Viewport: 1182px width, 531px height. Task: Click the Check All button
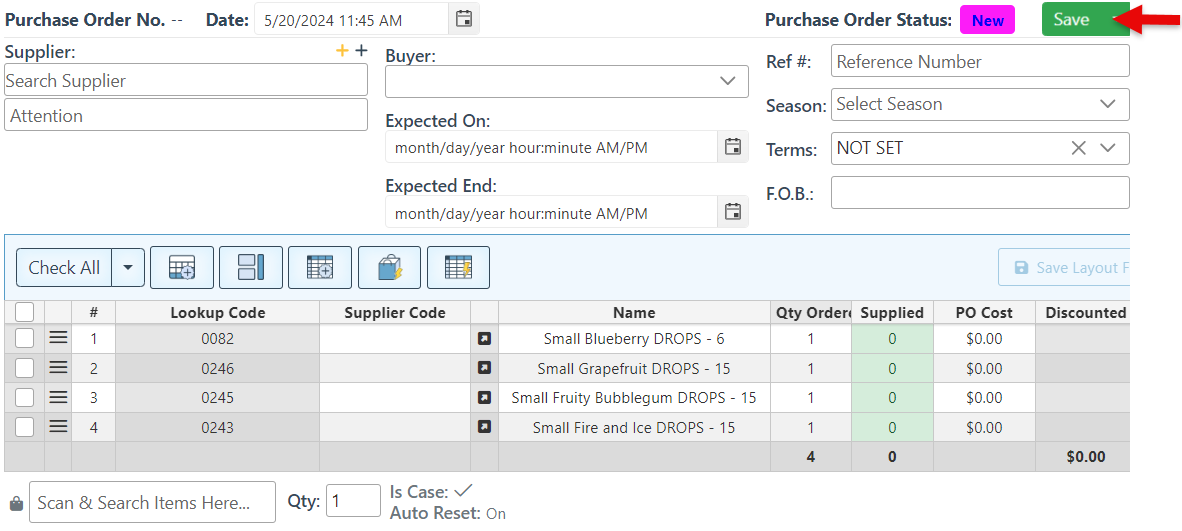click(64, 268)
